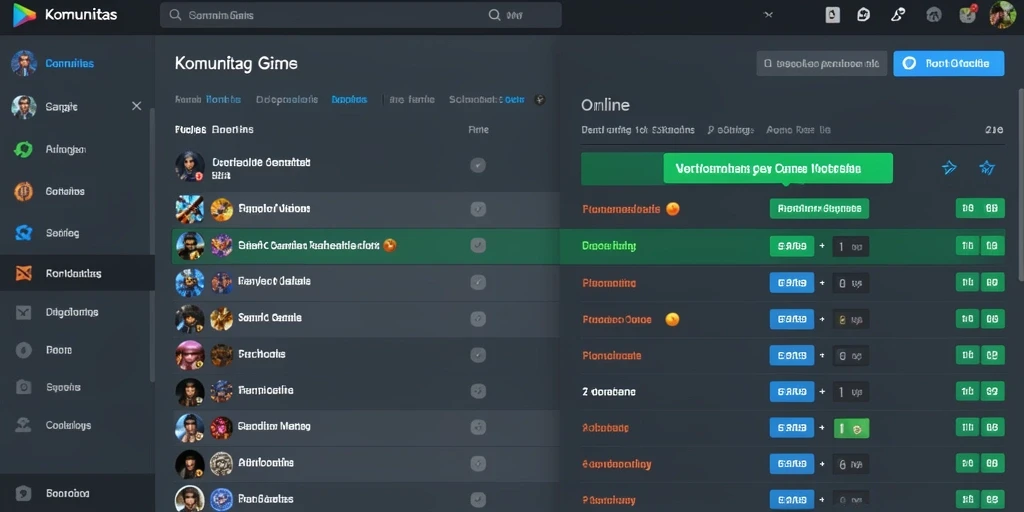Switch to the first tab under Komunitag Gime

click(x=208, y=100)
